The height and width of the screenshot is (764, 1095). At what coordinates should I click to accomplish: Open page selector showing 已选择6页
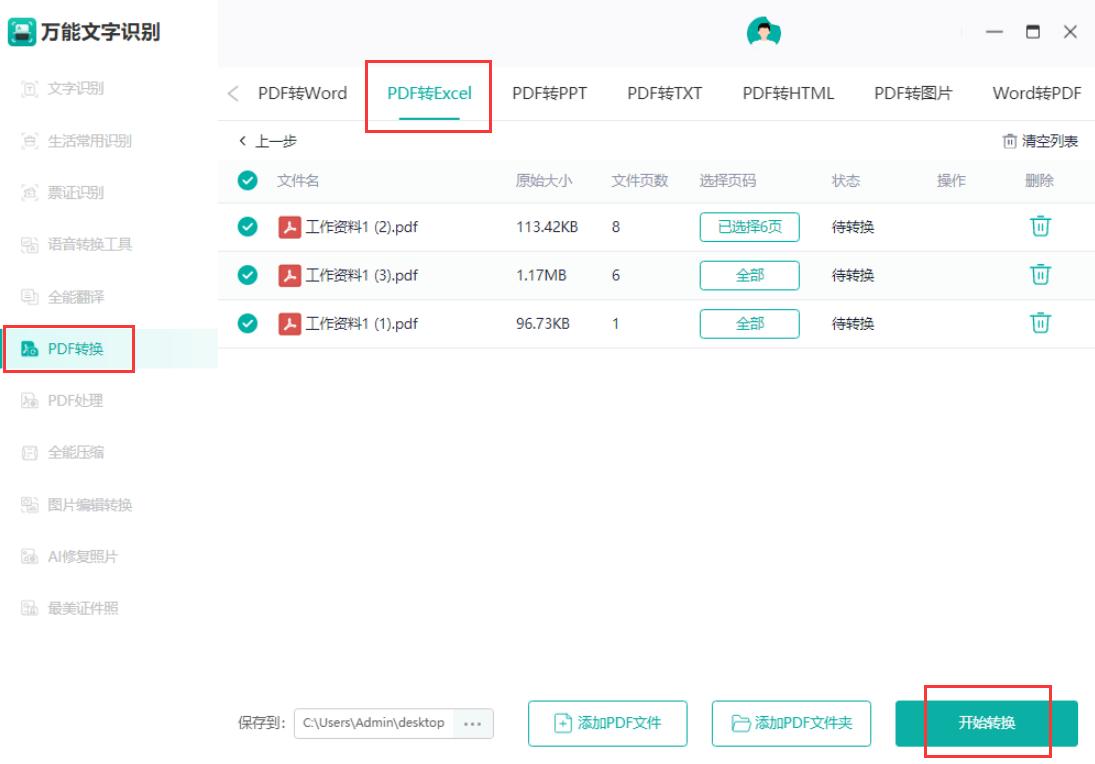[x=749, y=227]
